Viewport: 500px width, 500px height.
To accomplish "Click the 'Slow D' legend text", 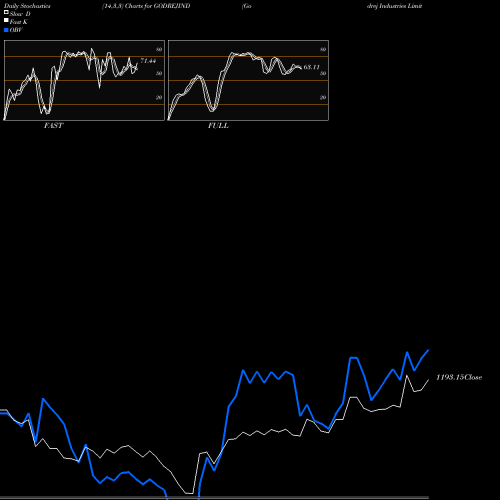I will point(20,14).
